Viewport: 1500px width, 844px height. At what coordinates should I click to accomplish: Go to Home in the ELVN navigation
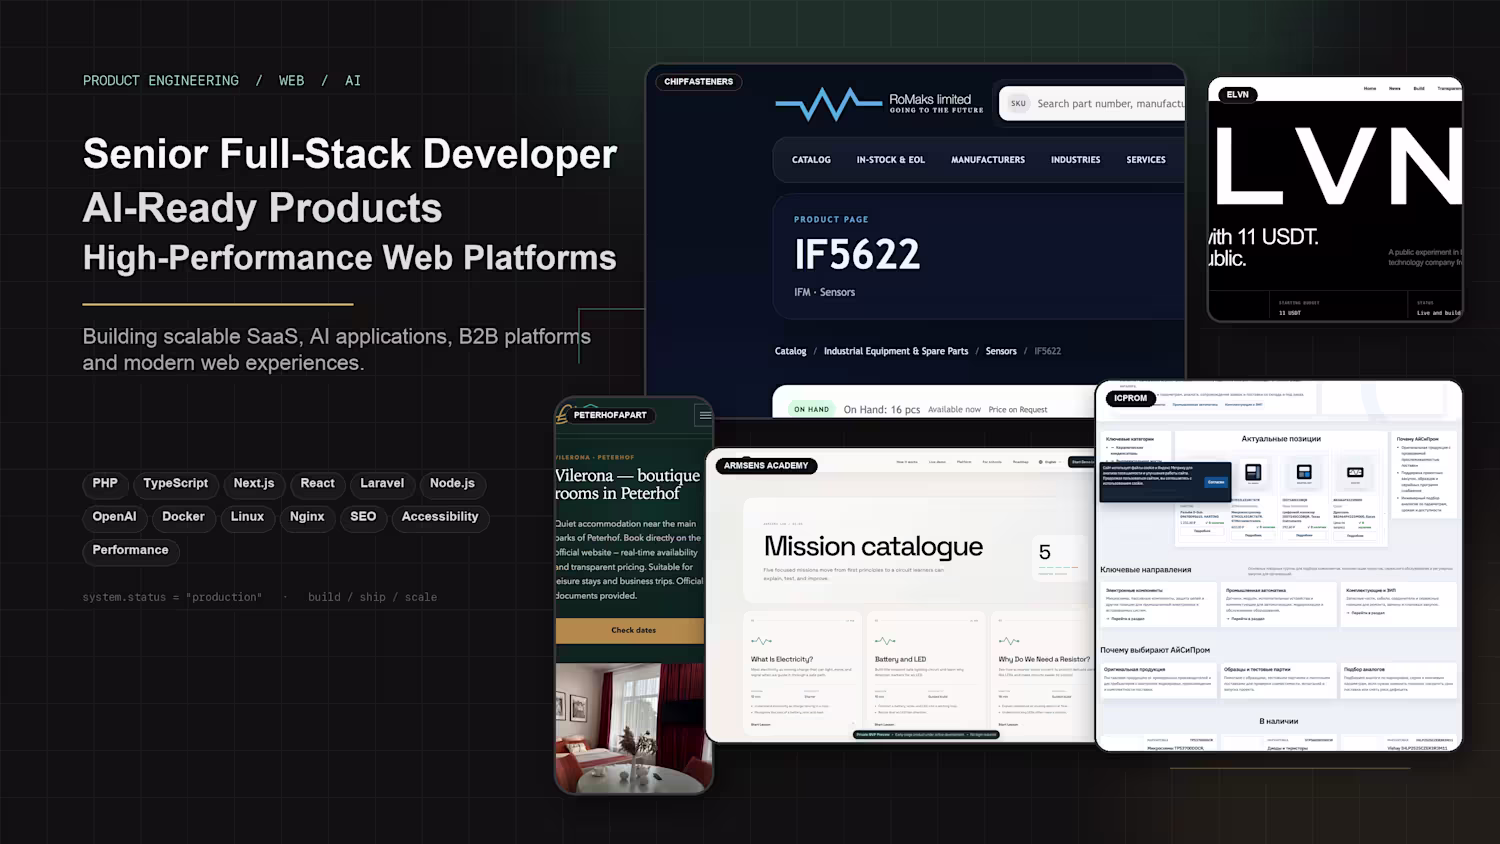1370,89
